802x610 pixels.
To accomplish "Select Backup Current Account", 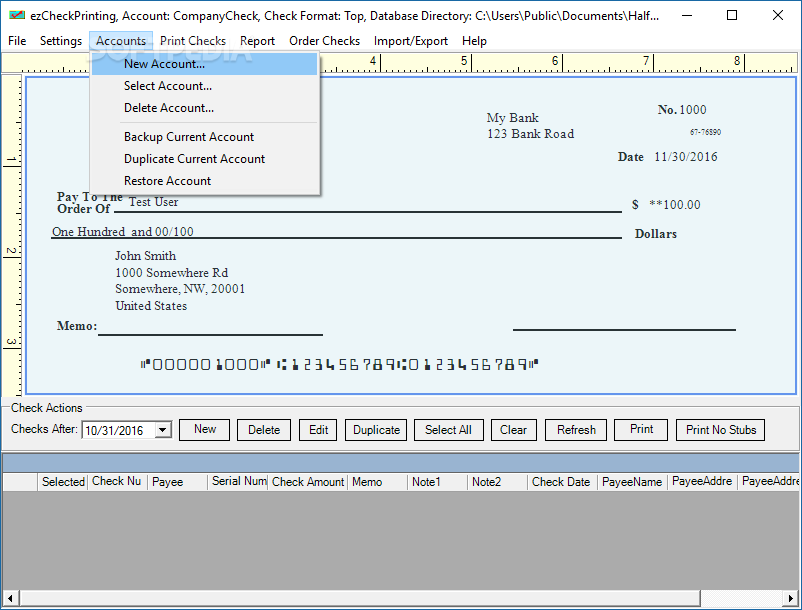I will pyautogui.click(x=205, y=137).
